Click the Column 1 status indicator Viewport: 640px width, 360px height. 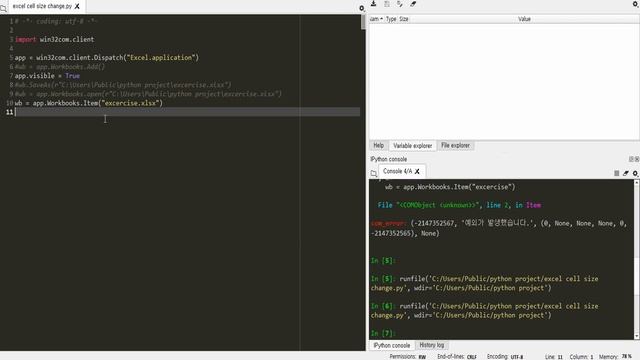pos(581,356)
